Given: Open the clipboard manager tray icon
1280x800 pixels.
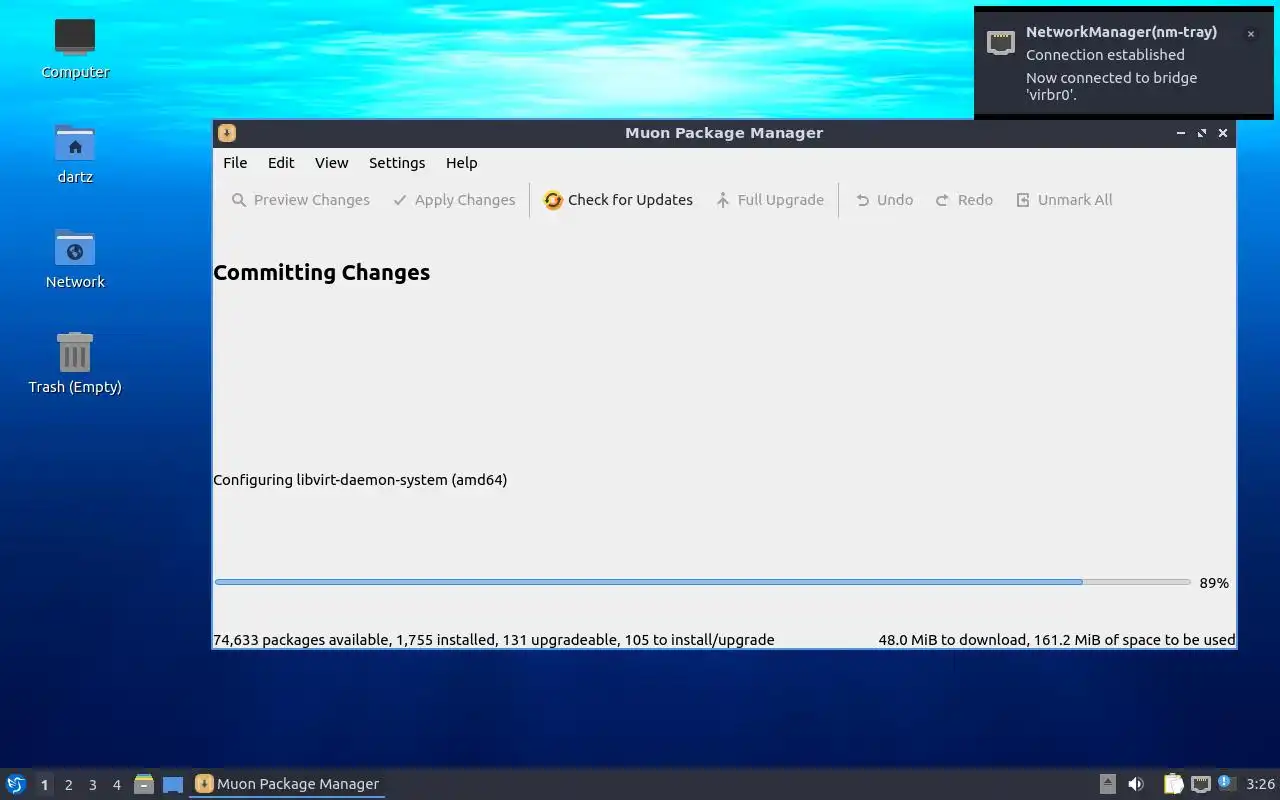Looking at the screenshot, I should click(x=1173, y=784).
